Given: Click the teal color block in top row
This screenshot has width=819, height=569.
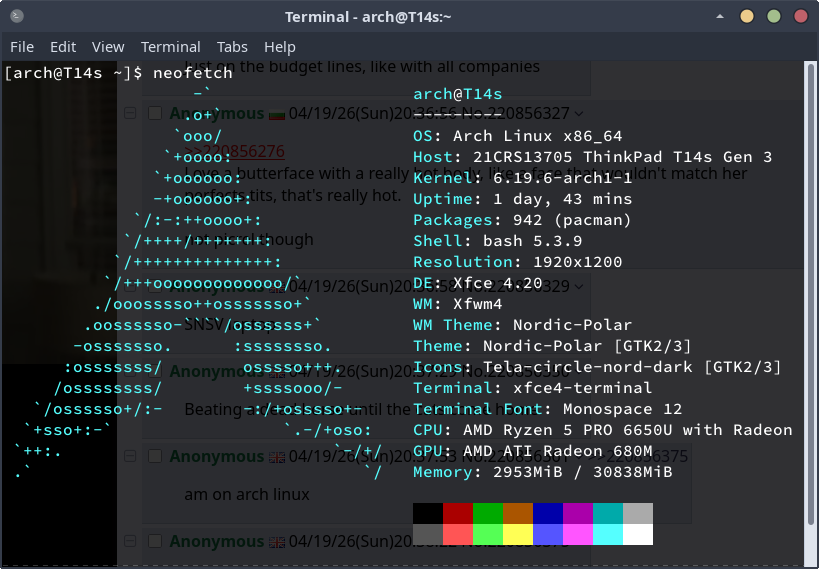Looking at the screenshot, I should [x=608, y=513].
